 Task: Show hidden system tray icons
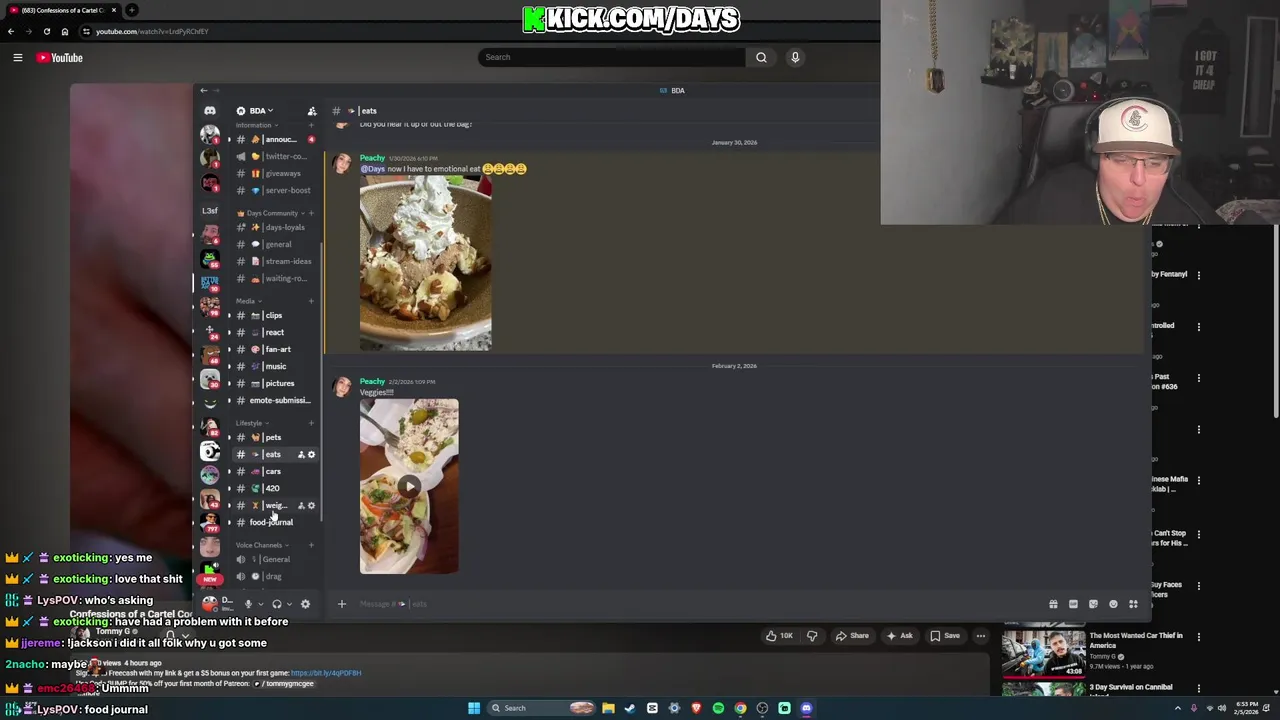(1177, 708)
